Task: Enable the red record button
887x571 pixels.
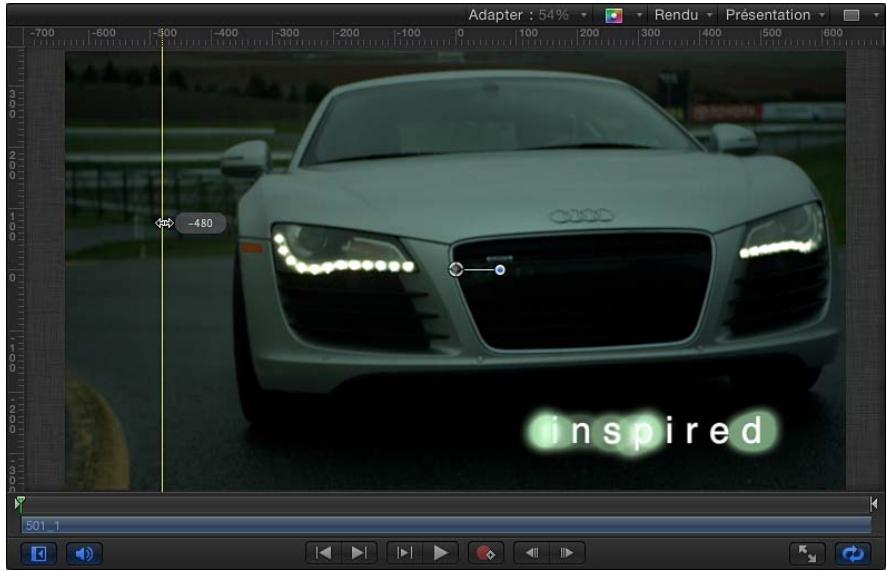Action: click(485, 552)
